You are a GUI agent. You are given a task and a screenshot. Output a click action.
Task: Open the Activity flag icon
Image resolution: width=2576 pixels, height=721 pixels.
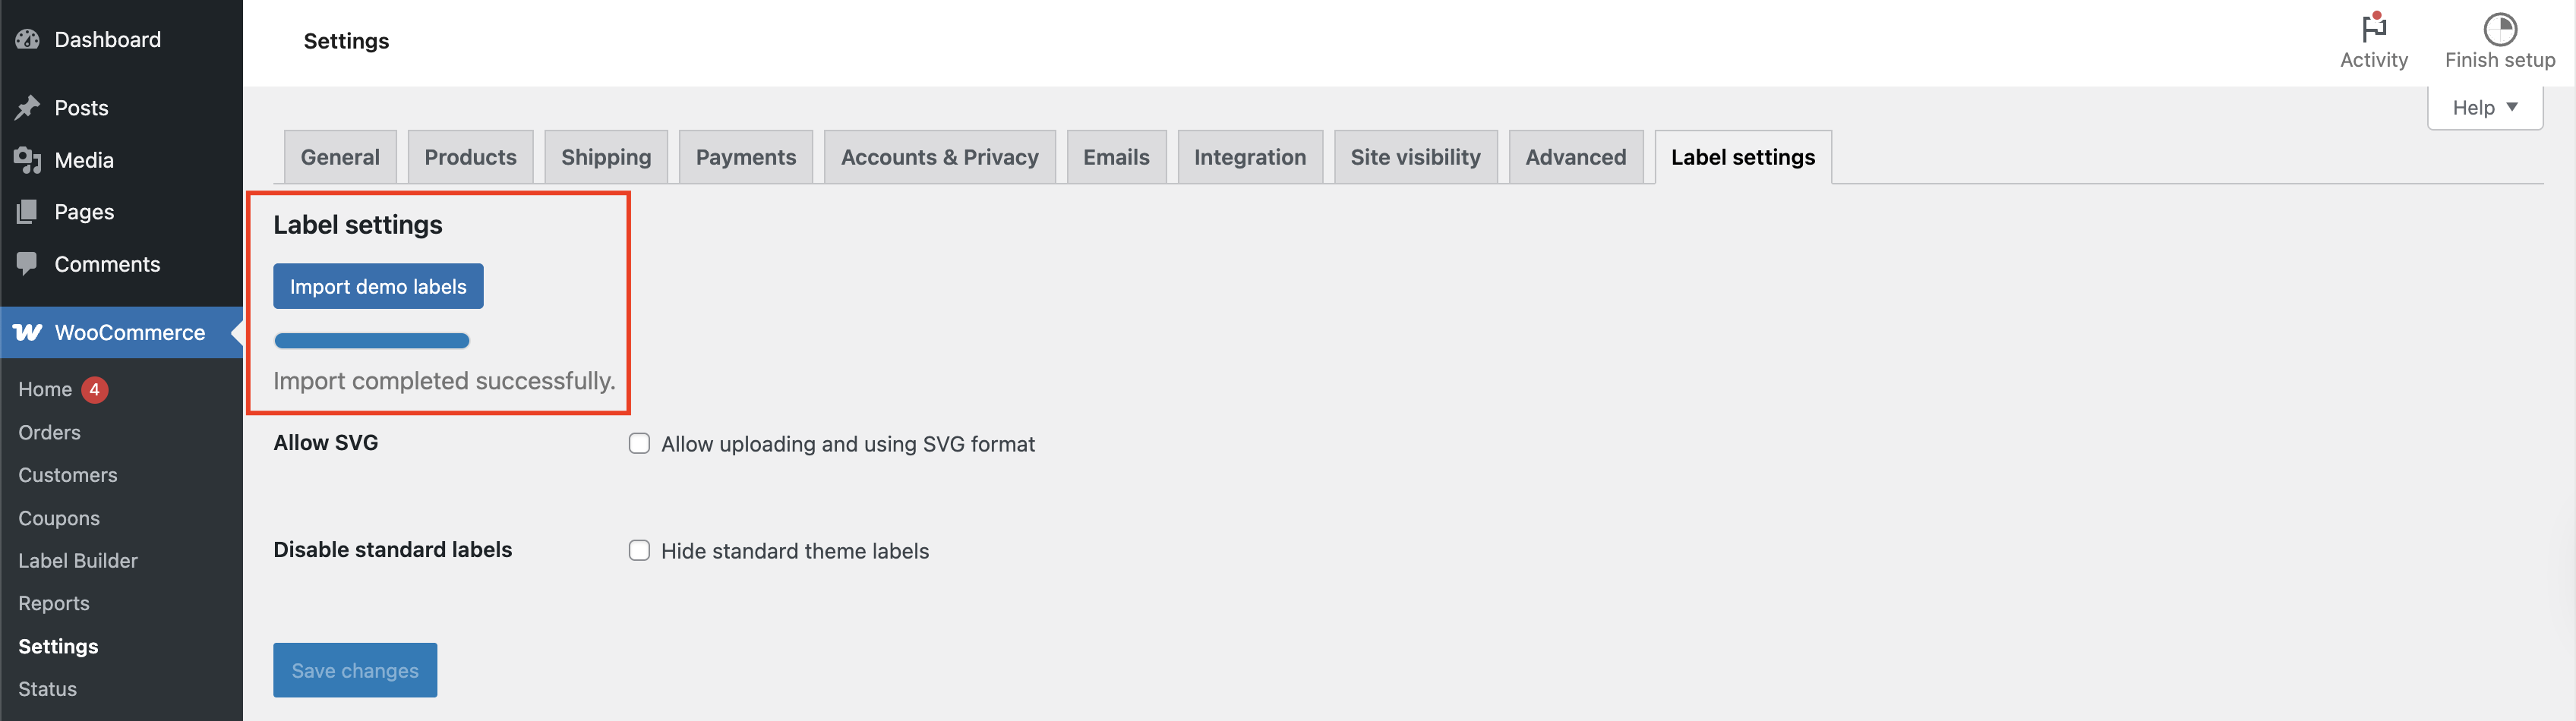2374,27
